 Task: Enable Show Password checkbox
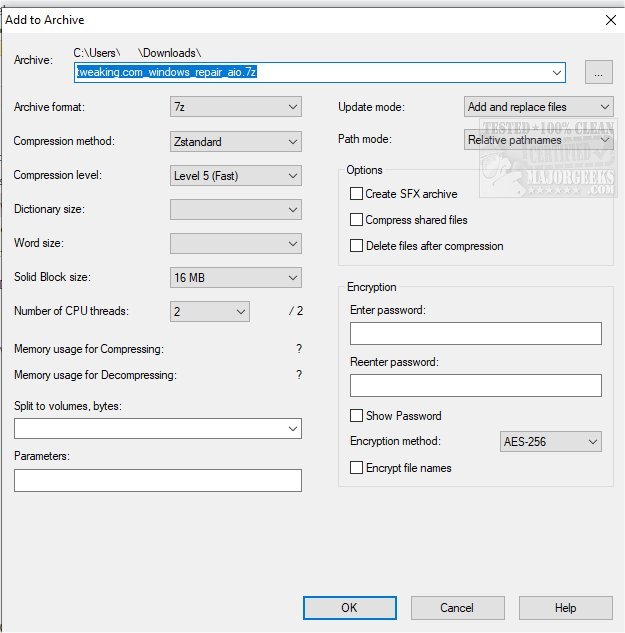pyautogui.click(x=356, y=416)
